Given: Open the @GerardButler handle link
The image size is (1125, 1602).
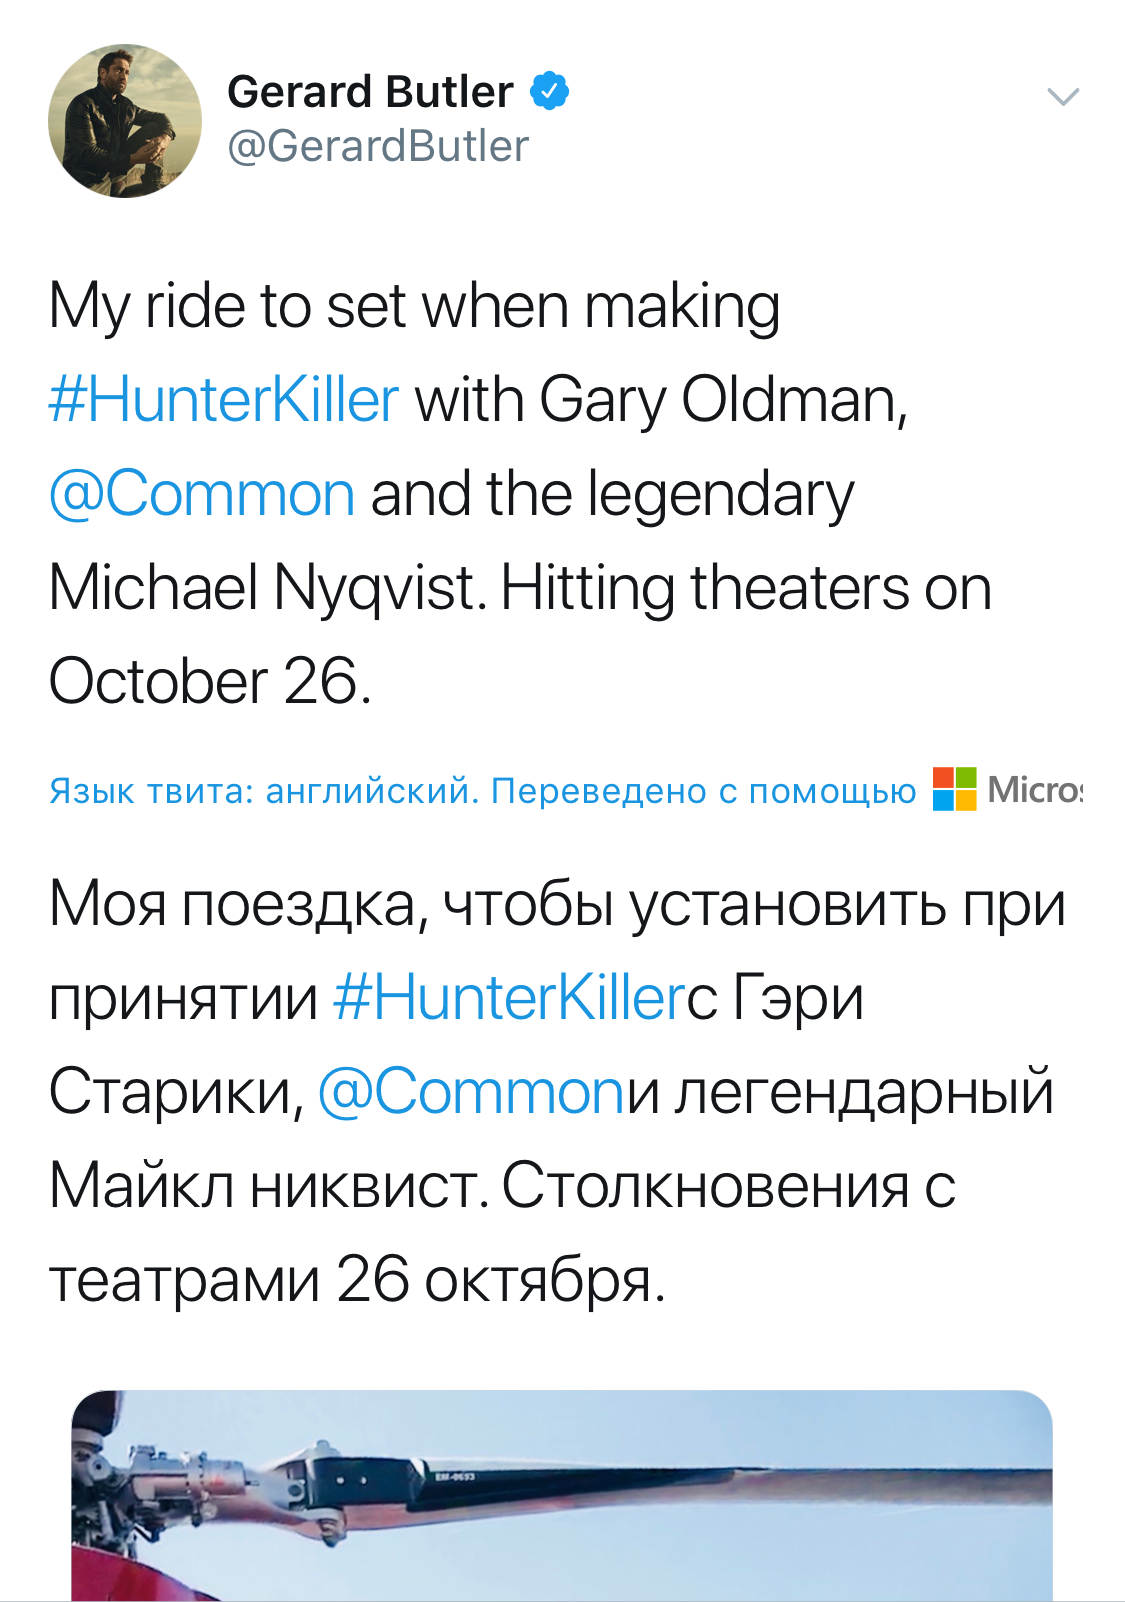Looking at the screenshot, I should coord(378,146).
